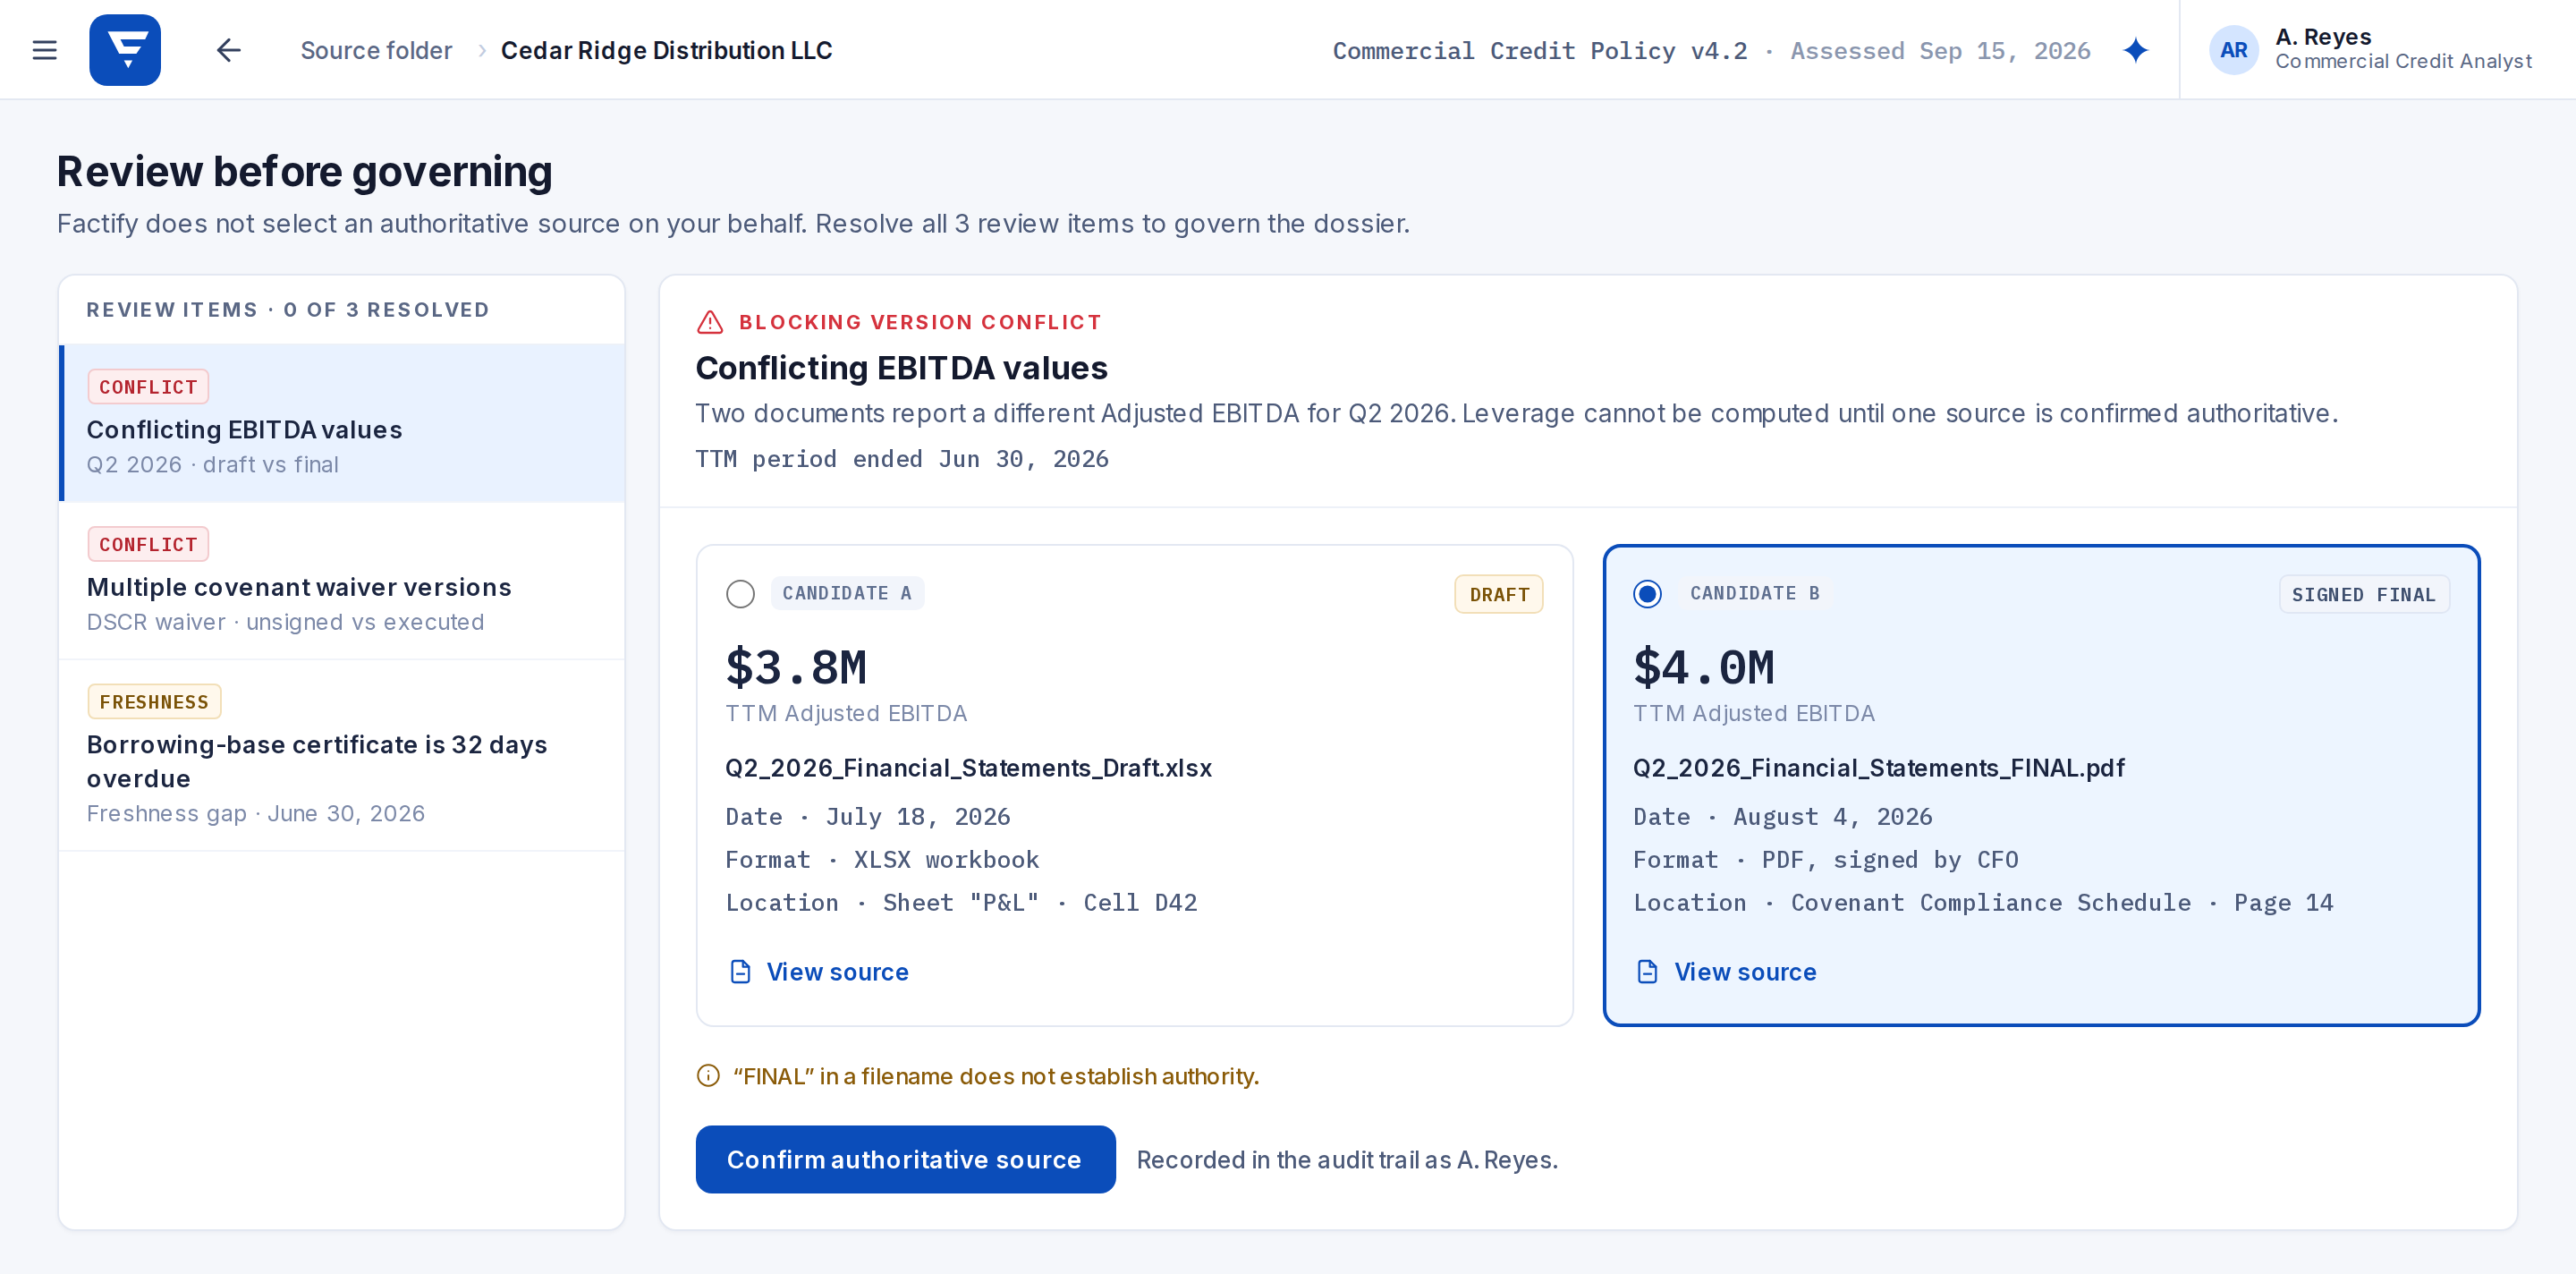
Task: Open Source folder breadcrumb
Action: (x=376, y=50)
